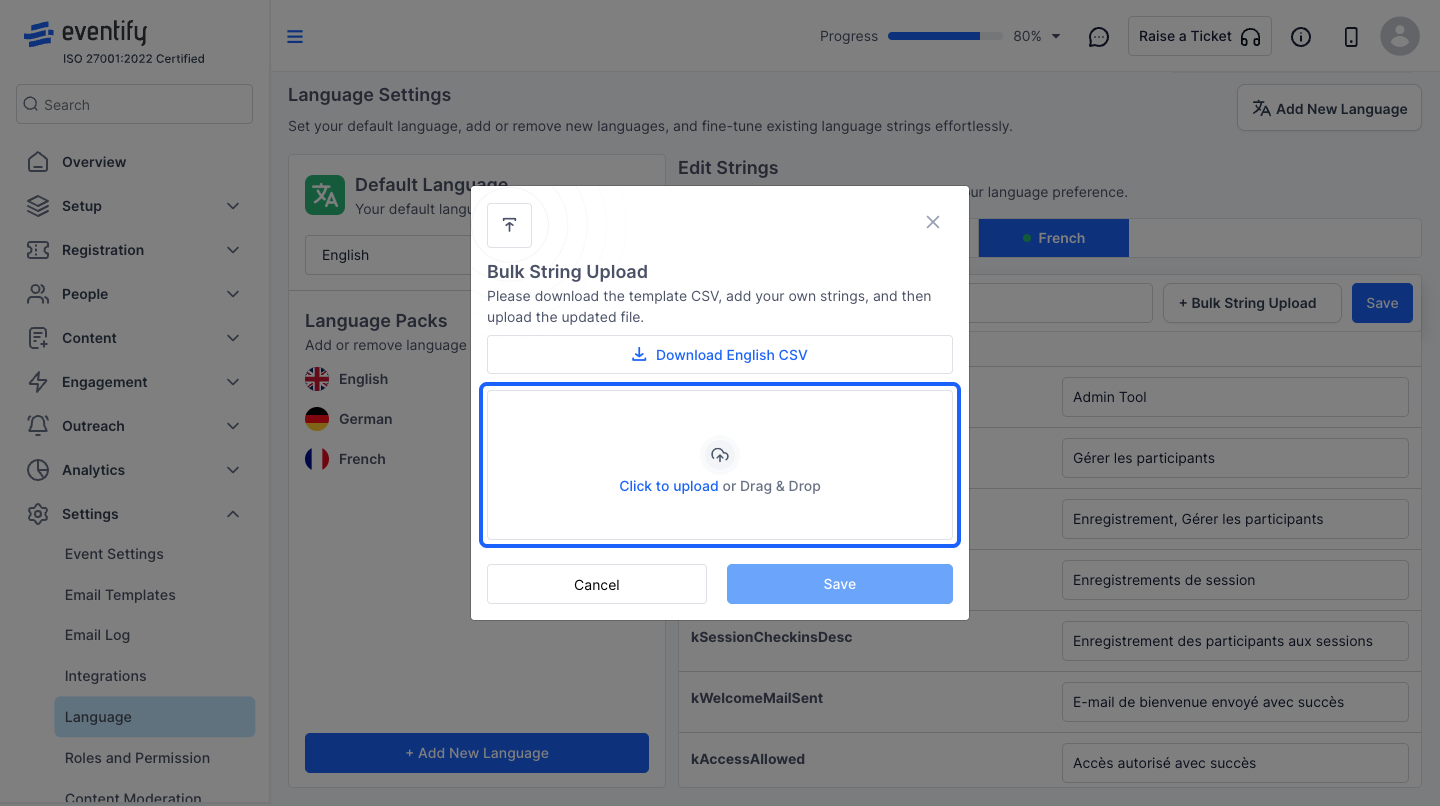Image resolution: width=1440 pixels, height=806 pixels.
Task: Close the Bulk String Upload dialog
Action: (933, 222)
